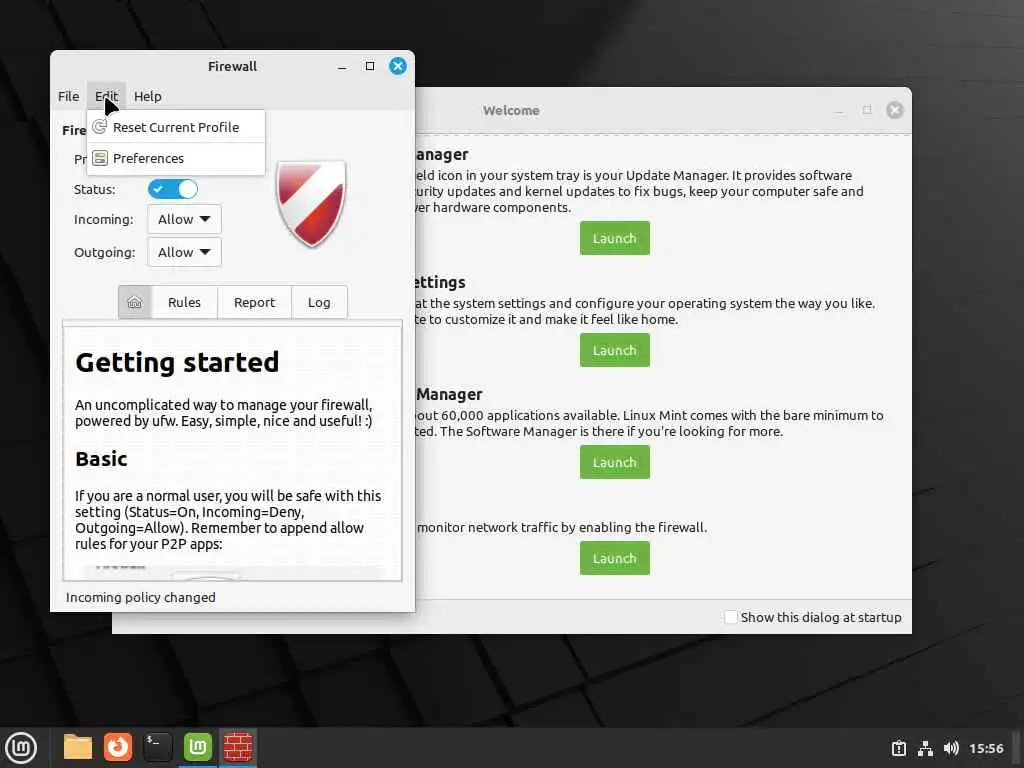The height and width of the screenshot is (768, 1024).
Task: Open the Update Manager tray icon
Action: [899, 748]
